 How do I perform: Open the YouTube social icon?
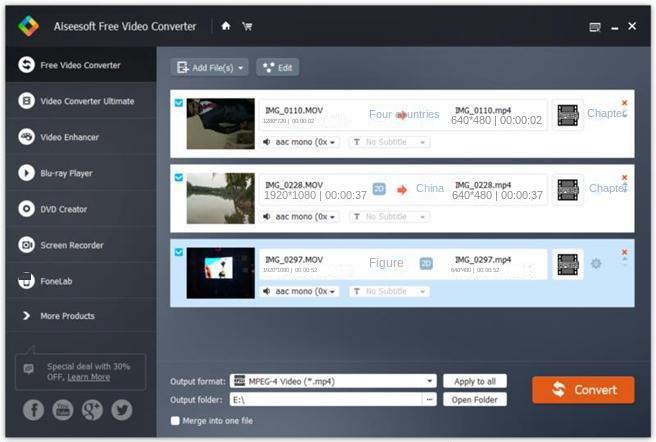(62, 409)
